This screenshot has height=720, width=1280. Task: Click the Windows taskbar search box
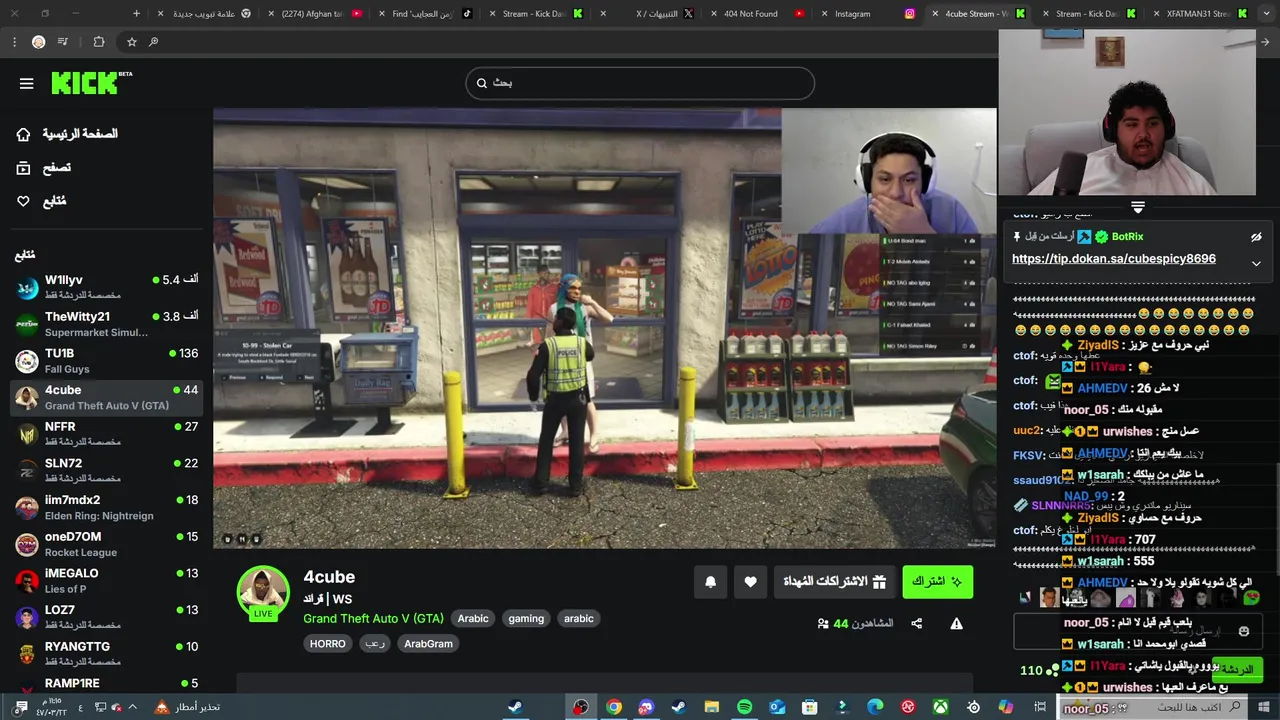[1152, 707]
